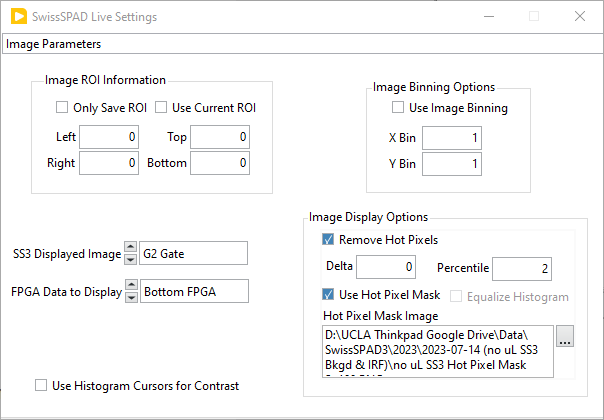The height and width of the screenshot is (420, 604).
Task: Tick the Use Current ROI checkbox
Action: click(161, 107)
